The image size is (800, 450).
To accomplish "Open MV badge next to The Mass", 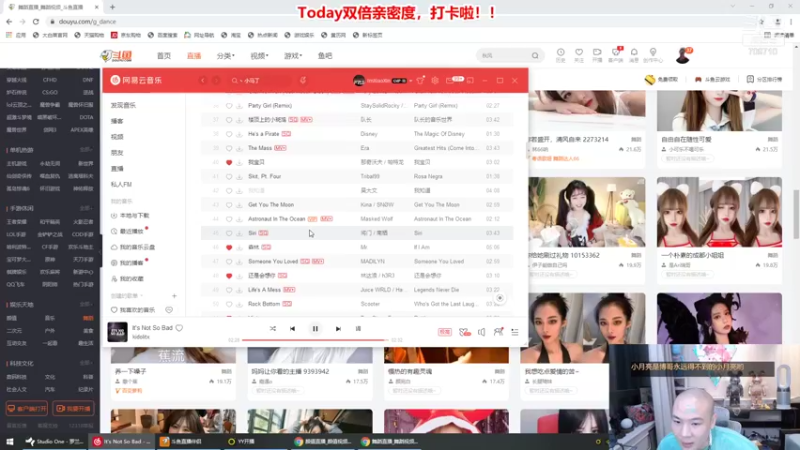I will click(280, 148).
